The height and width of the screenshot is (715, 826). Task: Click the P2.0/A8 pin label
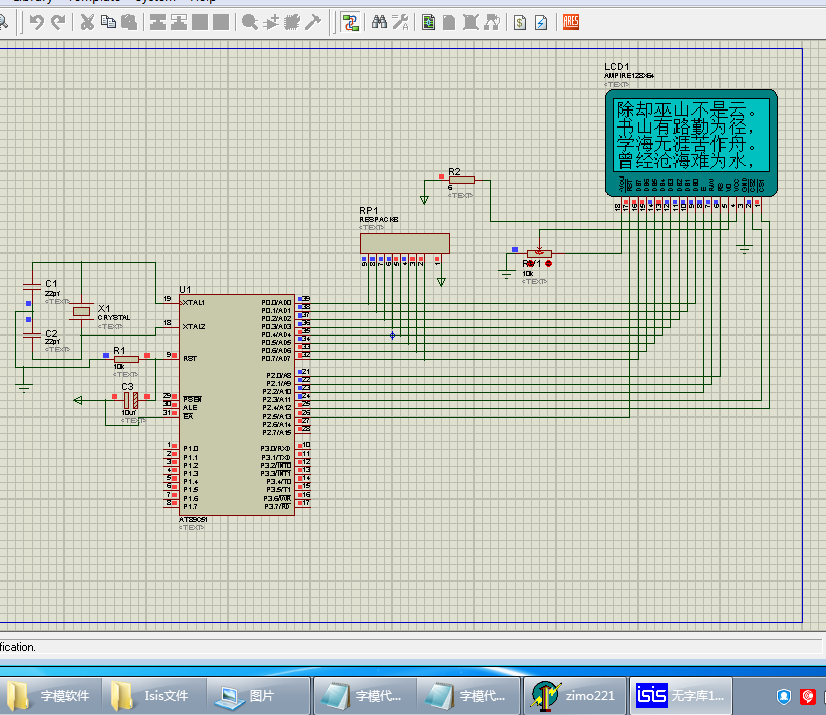click(x=279, y=376)
